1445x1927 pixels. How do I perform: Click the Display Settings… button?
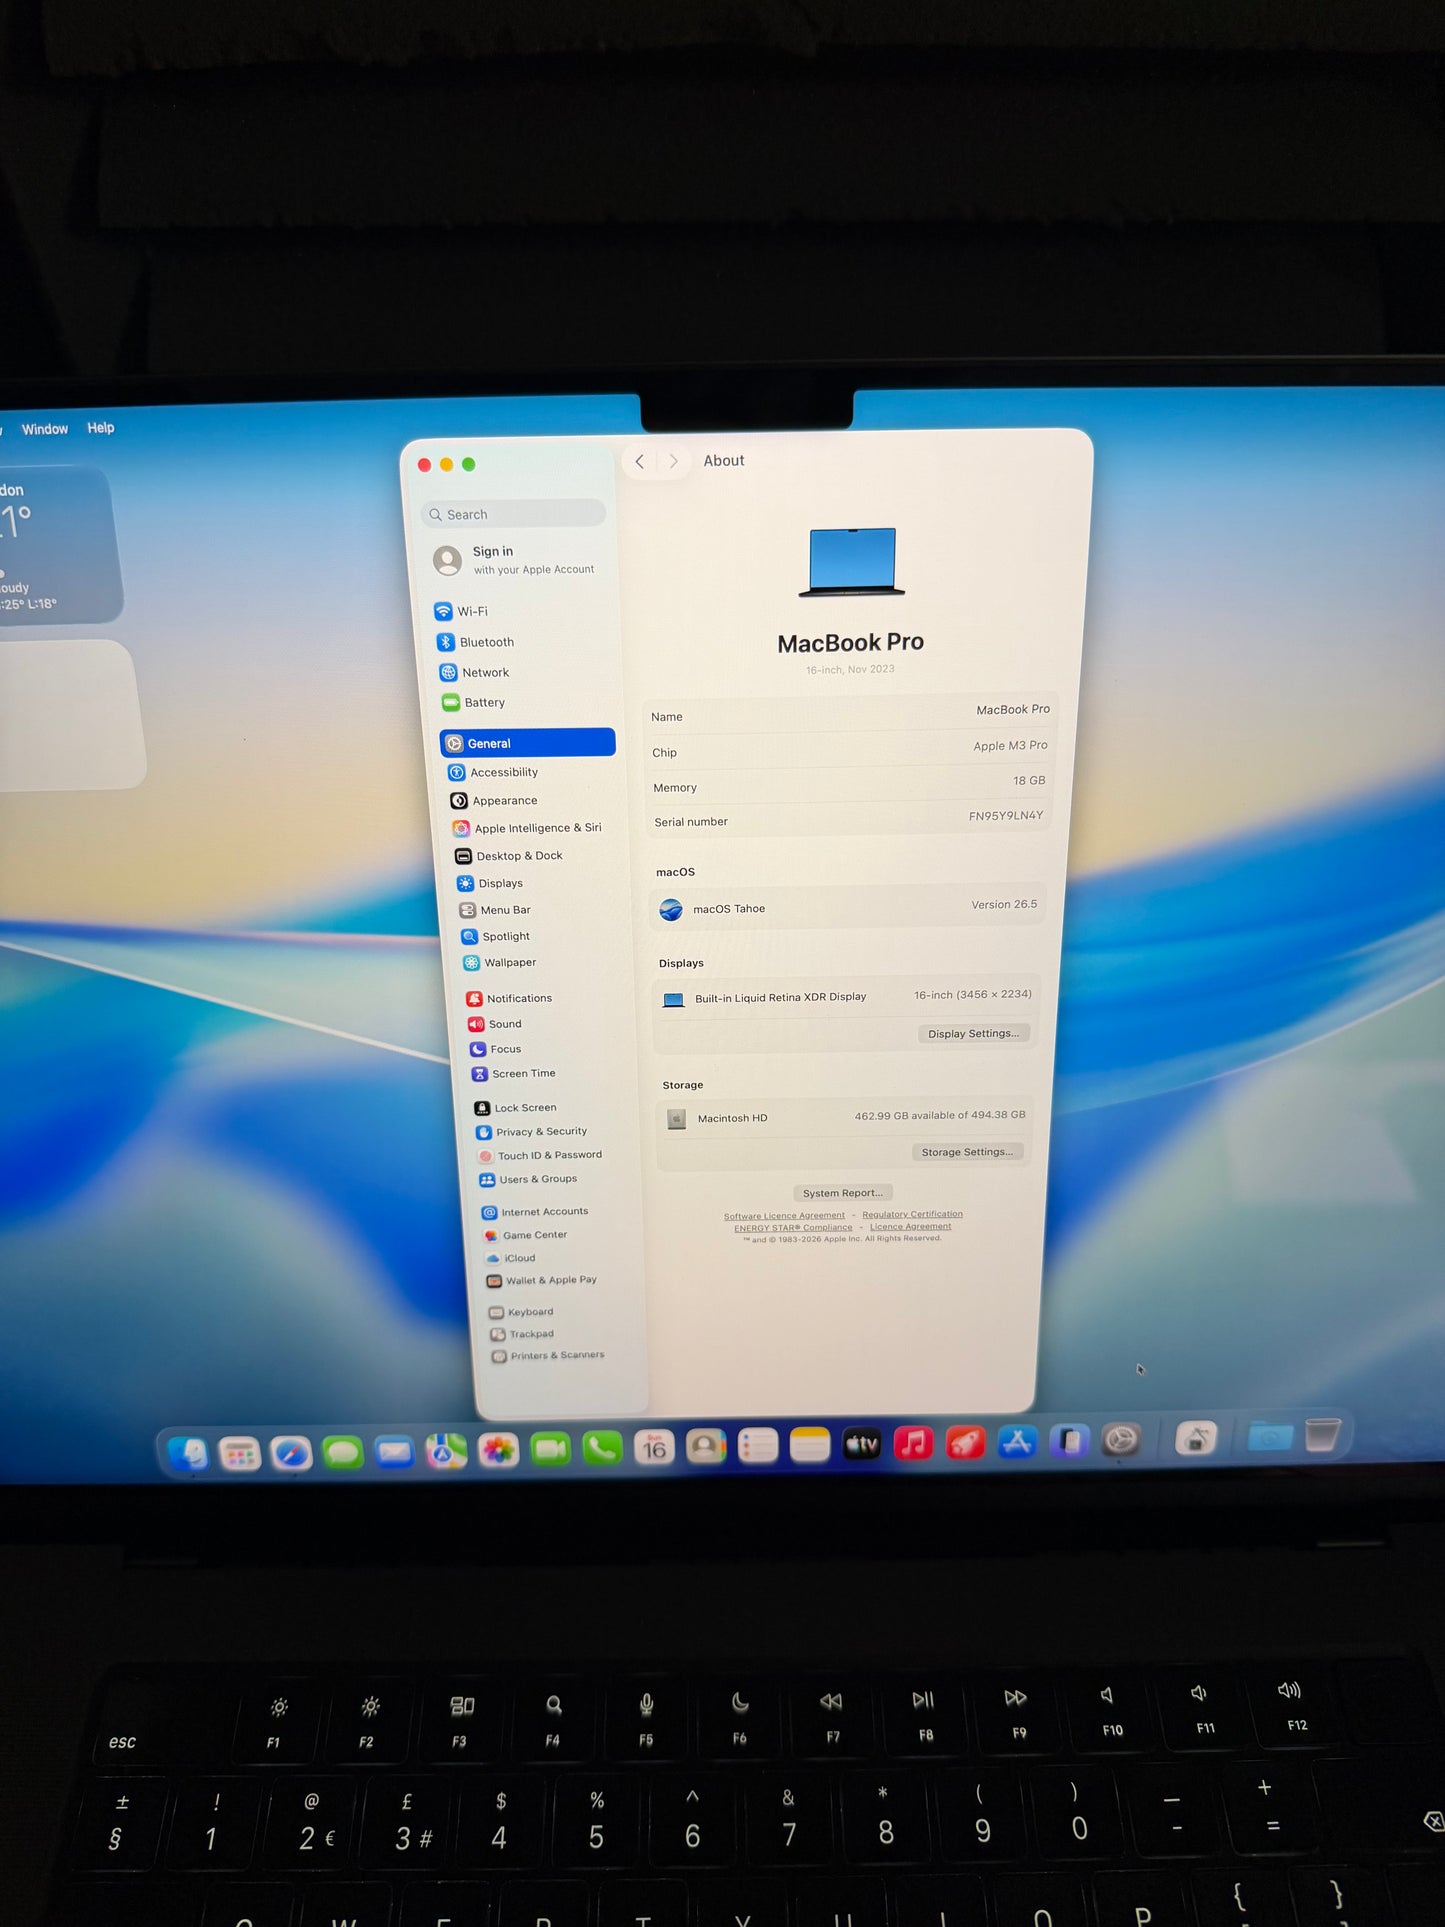[x=973, y=1033]
